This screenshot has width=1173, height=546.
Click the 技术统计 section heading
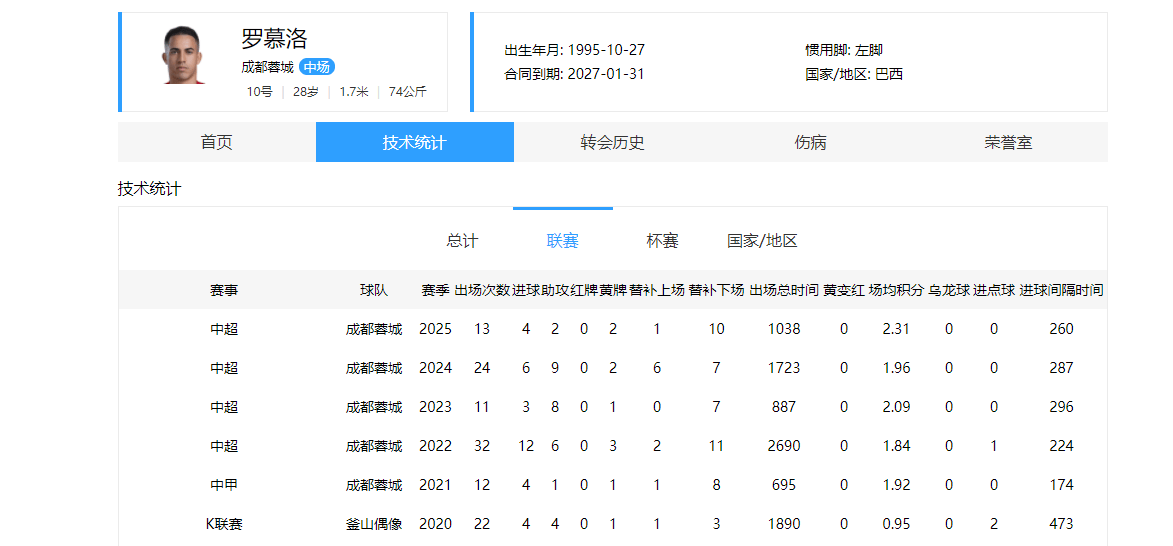149,188
